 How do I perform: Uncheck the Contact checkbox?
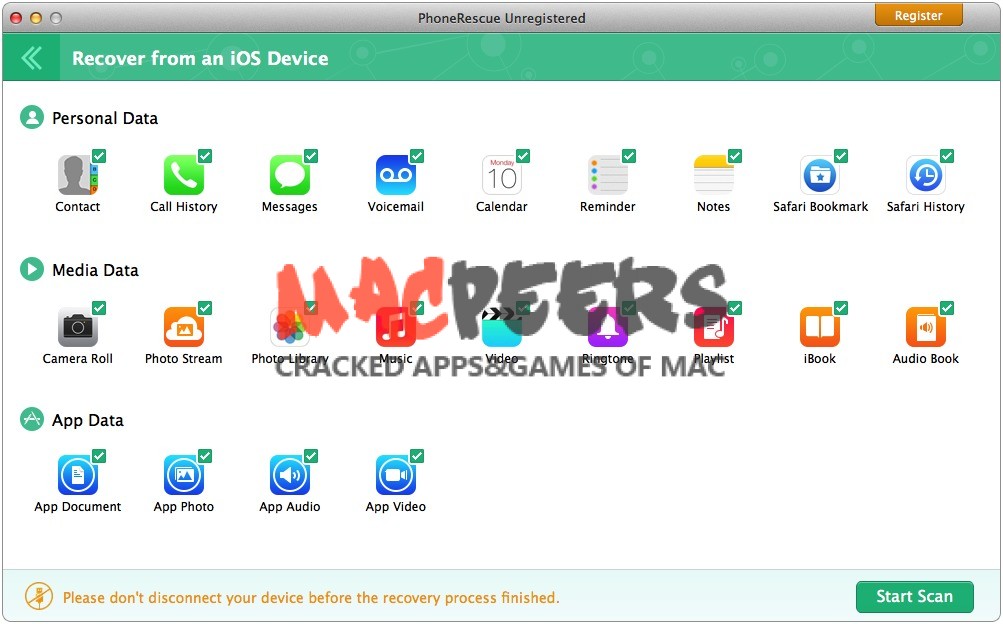point(99,155)
